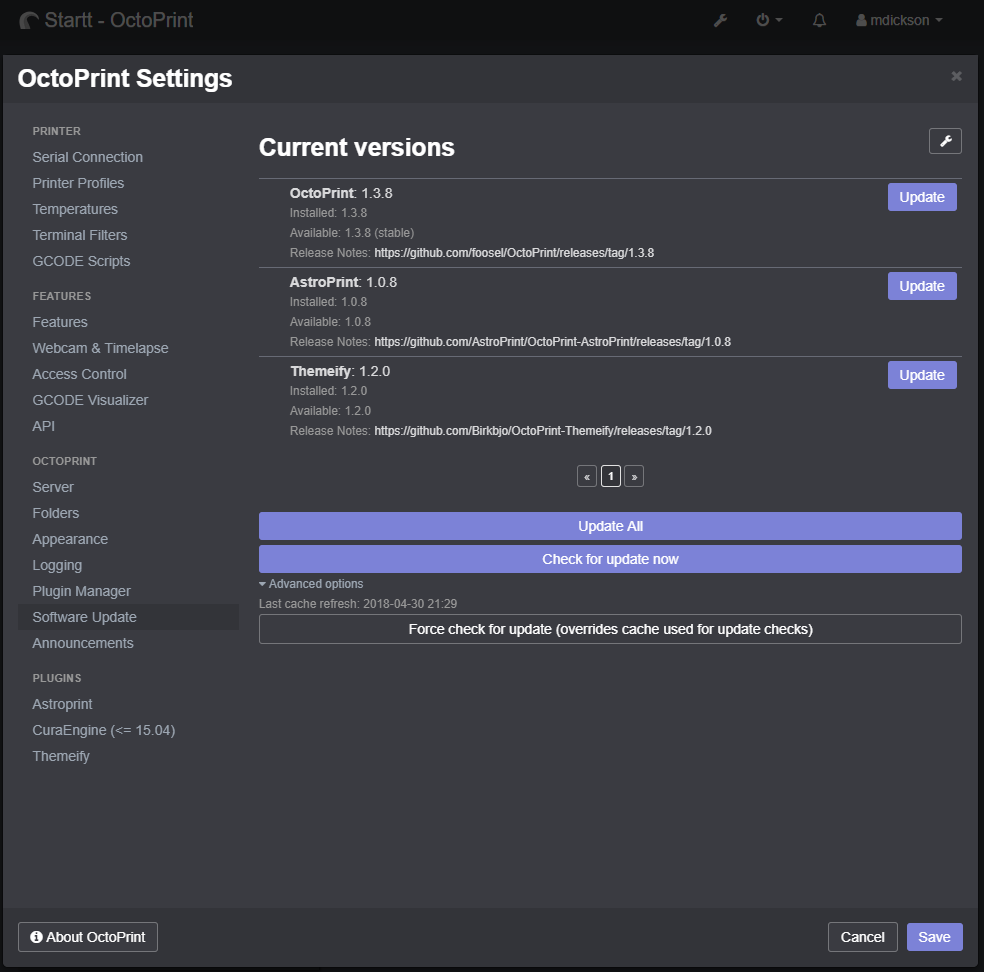
Task: Go to previous page of versions
Action: 587,476
